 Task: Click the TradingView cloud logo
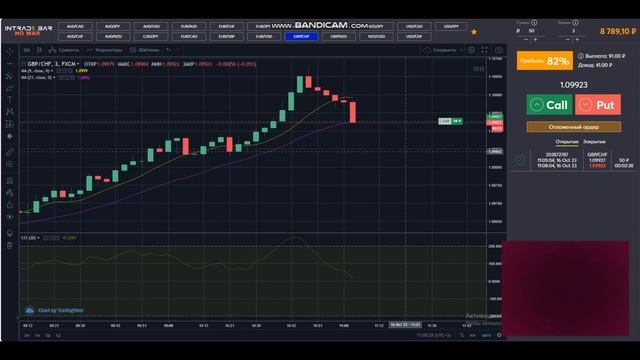[x=29, y=310]
